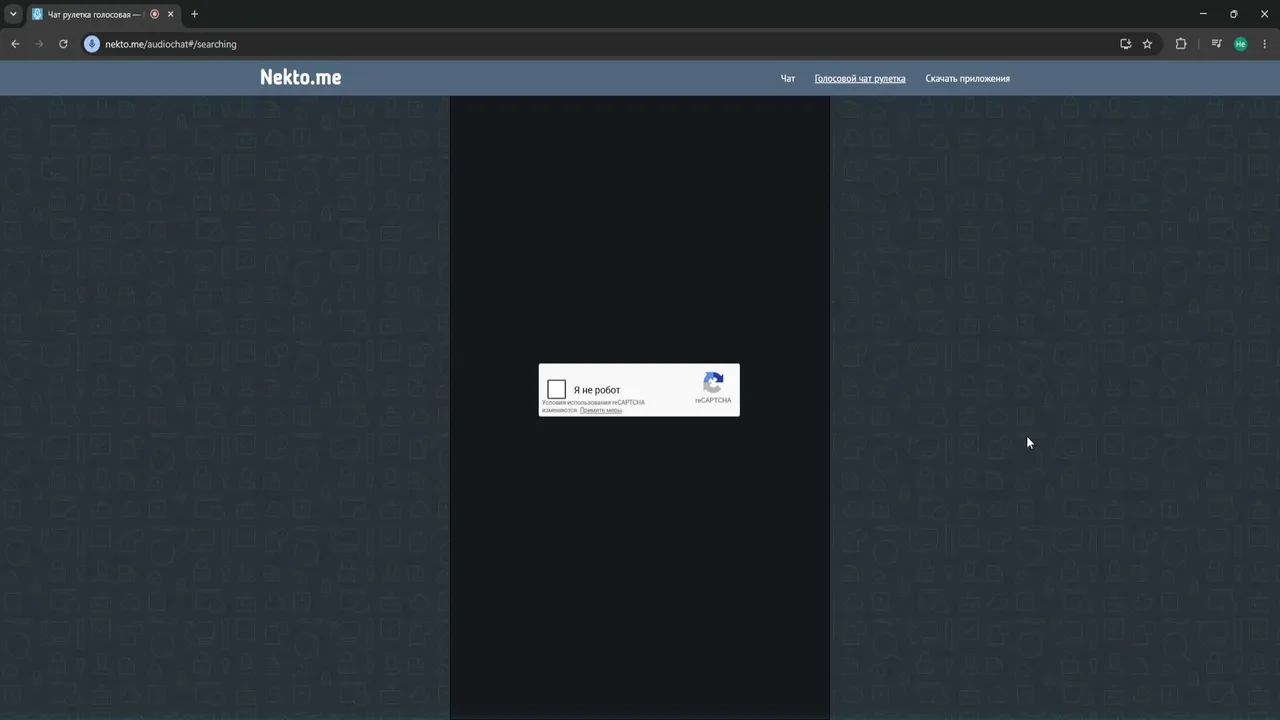
Task: Open the tab search dropdown arrow
Action: (x=13, y=14)
